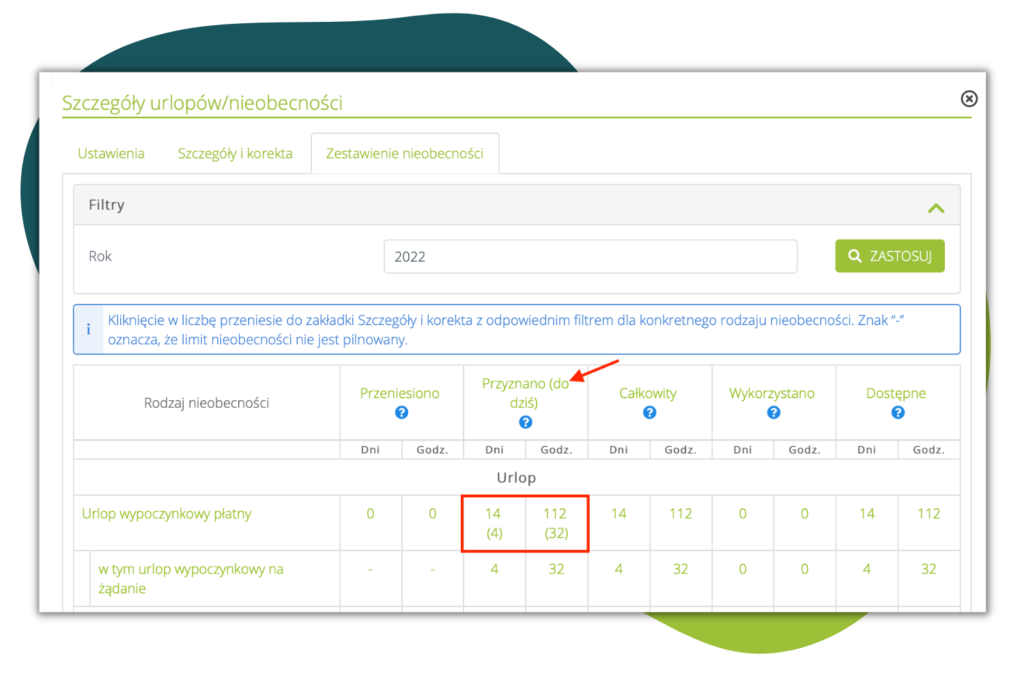Switch to Szczegóły i korekta tab
The width and height of the screenshot is (1024, 683).
pos(235,154)
